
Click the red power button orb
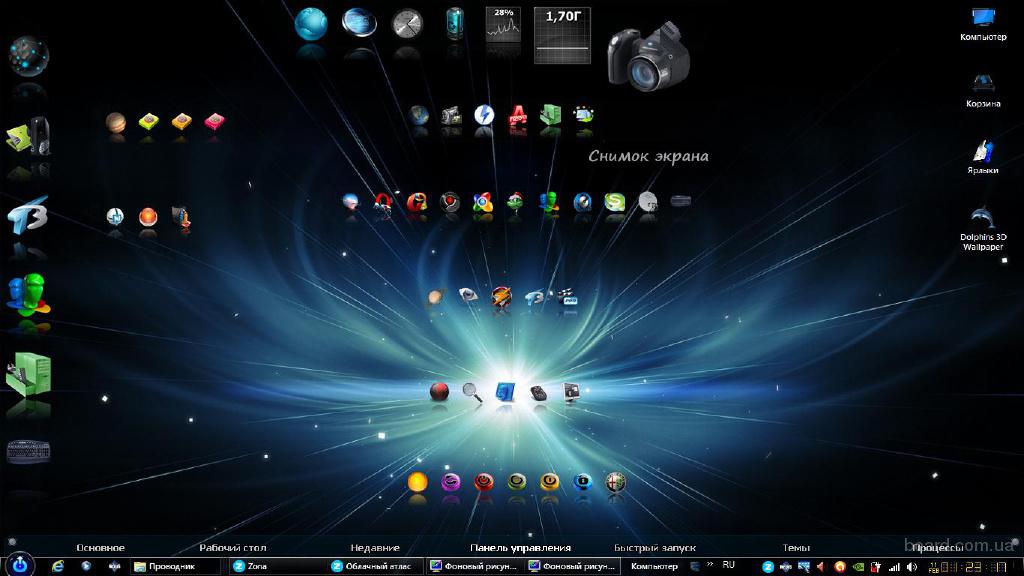pos(439,391)
